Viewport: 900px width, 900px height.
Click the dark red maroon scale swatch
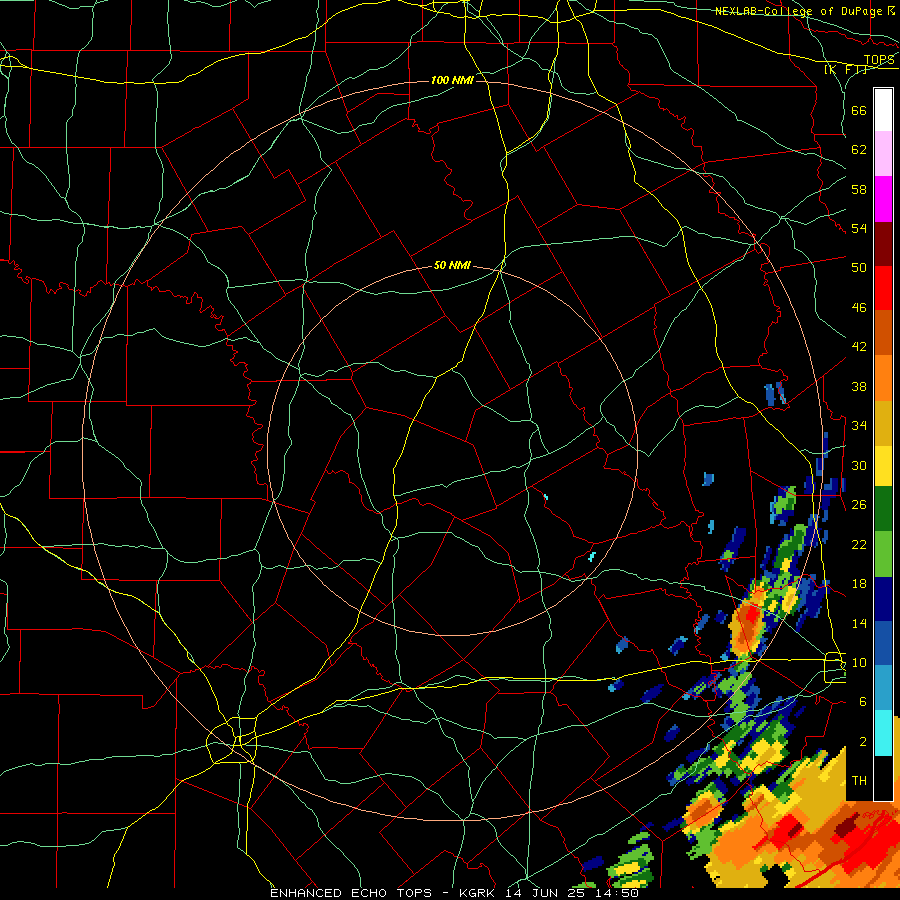coord(883,244)
